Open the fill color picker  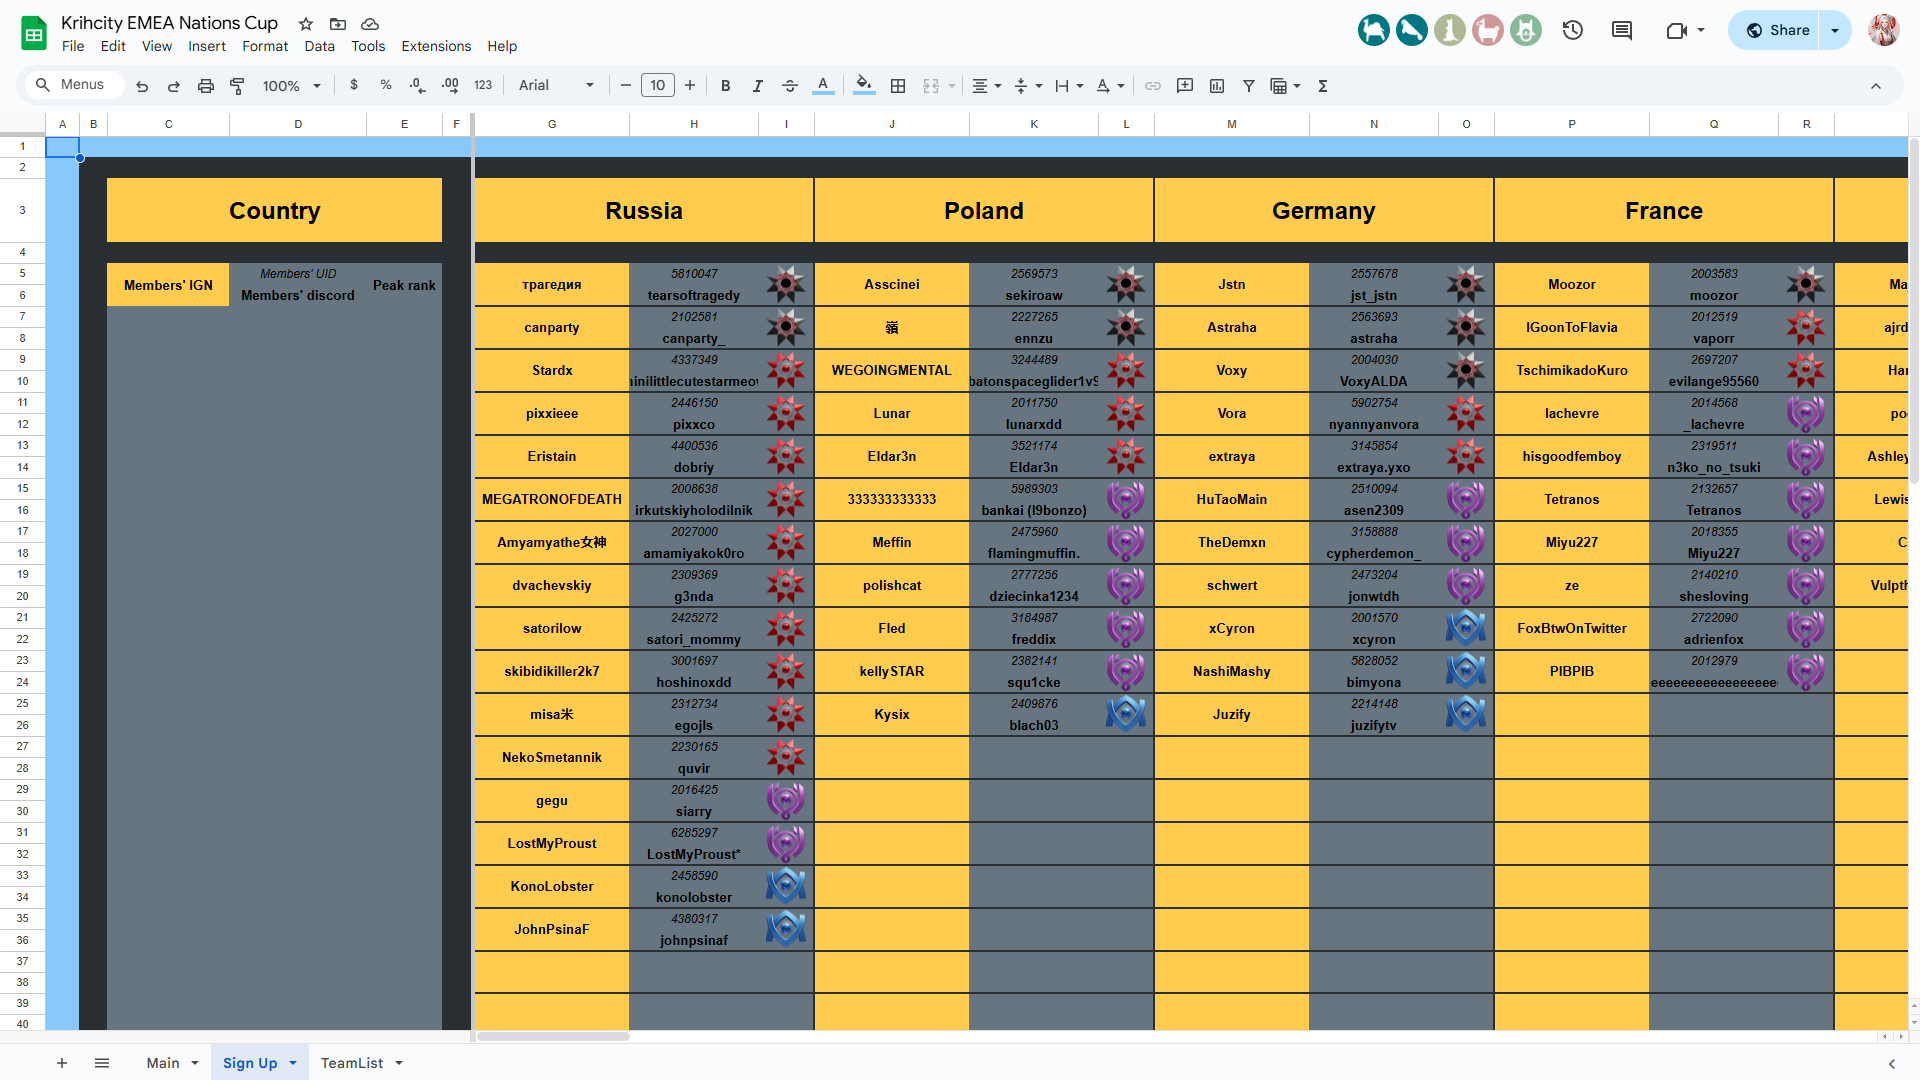[864, 86]
